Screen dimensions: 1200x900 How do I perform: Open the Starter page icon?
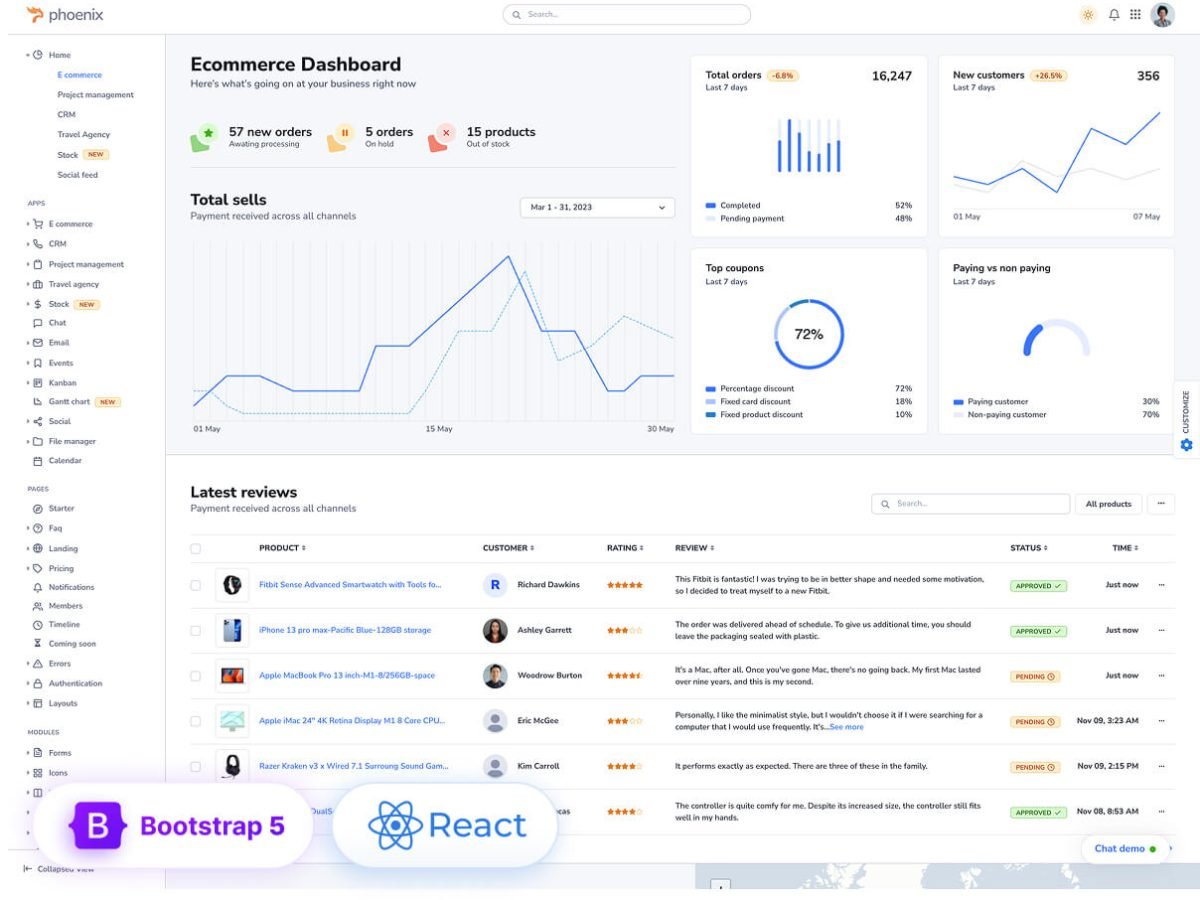pos(38,509)
